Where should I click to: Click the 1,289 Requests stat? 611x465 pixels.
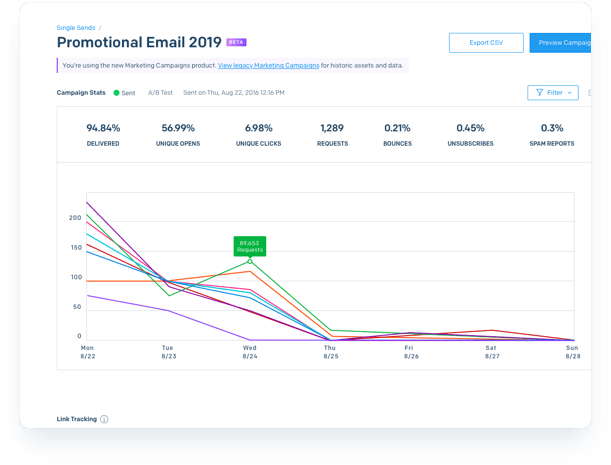[x=332, y=135]
